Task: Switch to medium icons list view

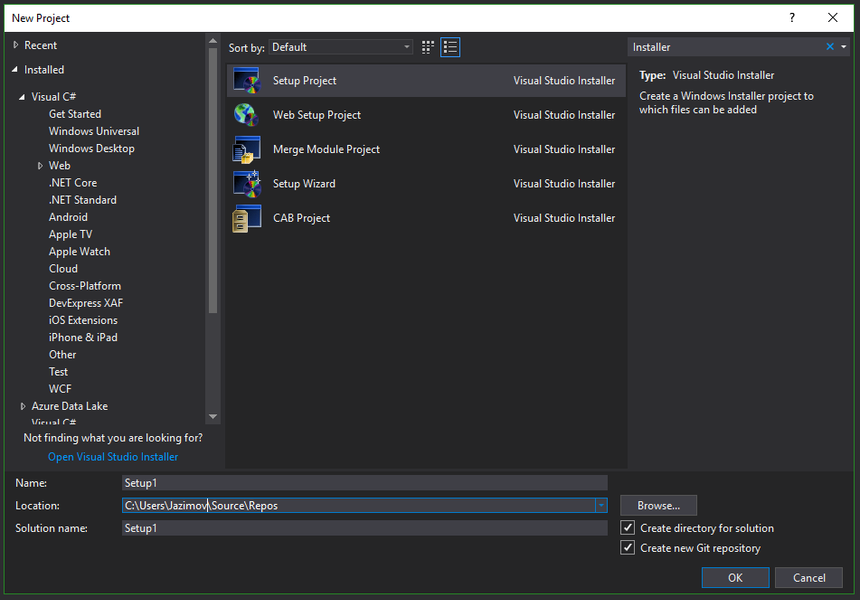Action: pyautogui.click(x=450, y=47)
